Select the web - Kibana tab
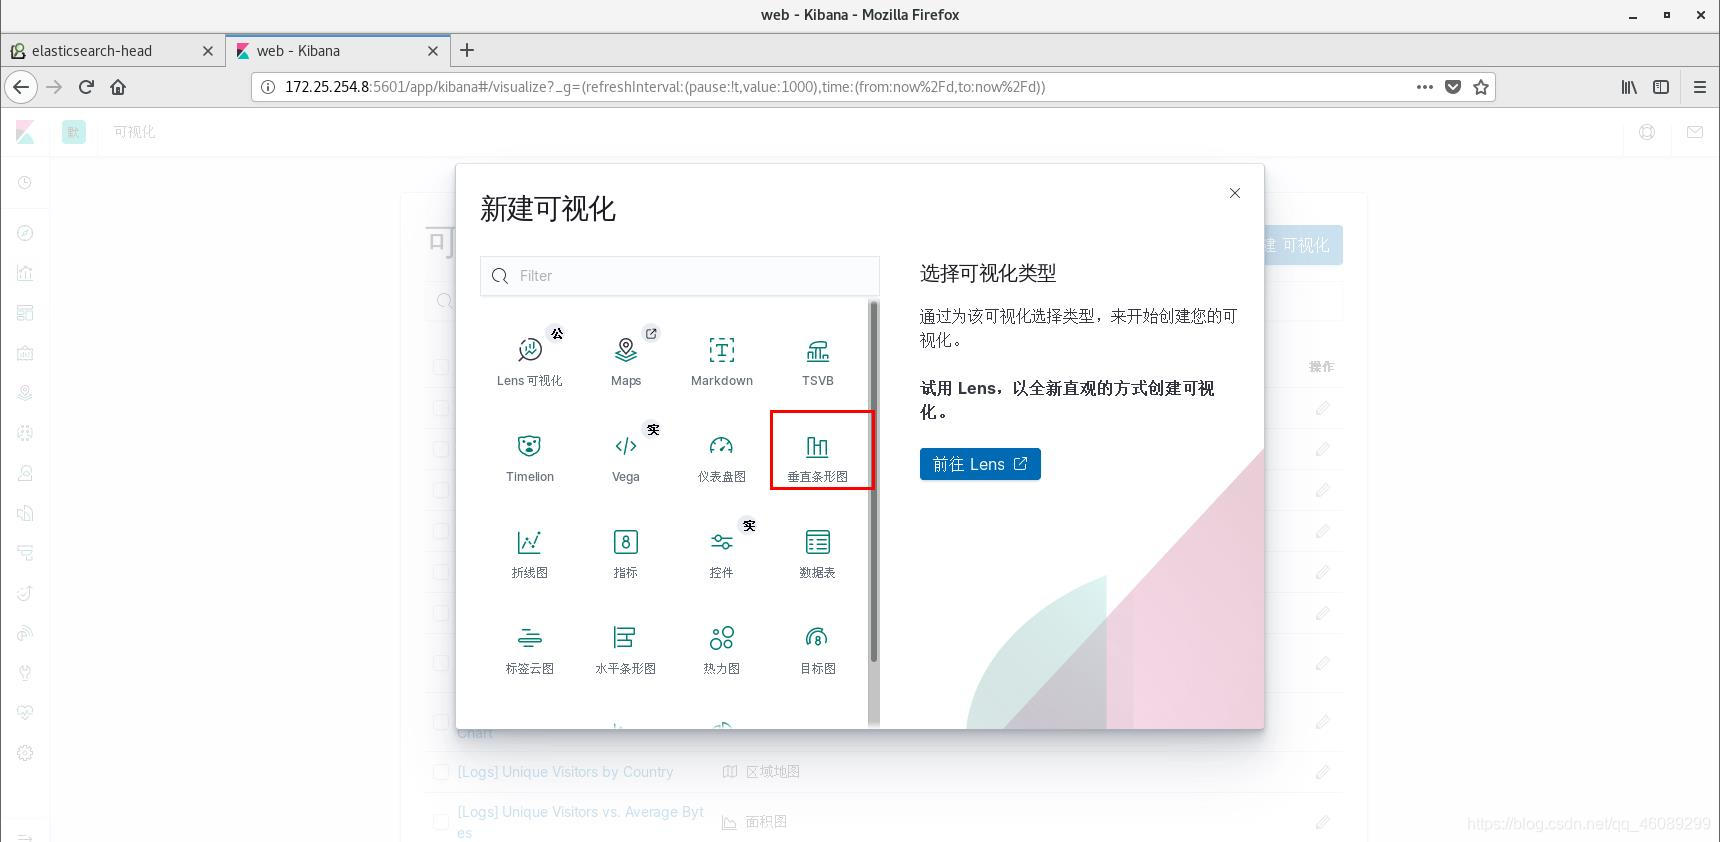 [x=337, y=51]
